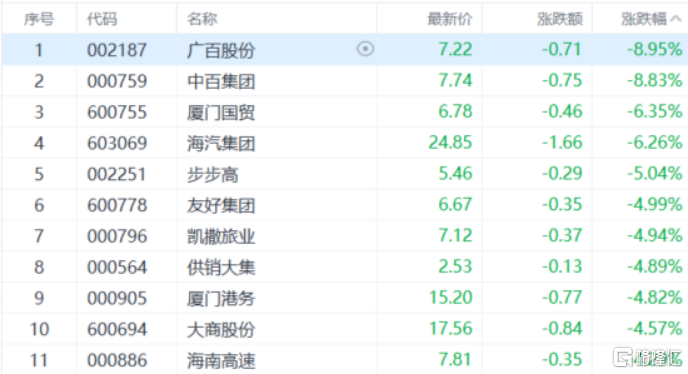This screenshot has width=688, height=374.
Task: Select the latest price 17.56
Action: coord(451,328)
